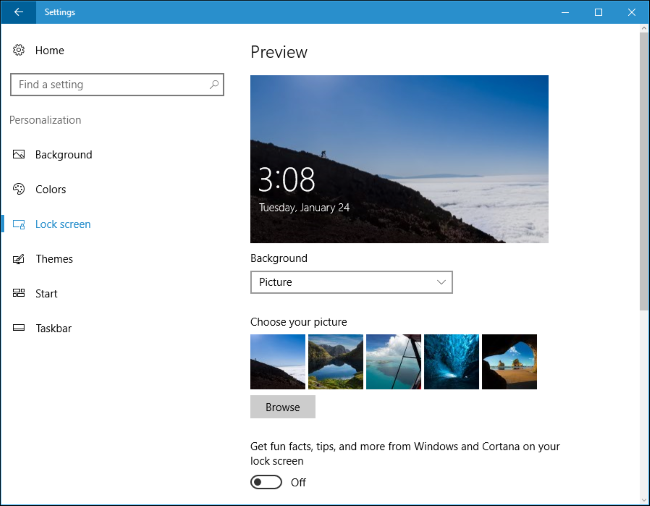Image resolution: width=650 pixels, height=506 pixels.
Task: Click the Home gear icon
Action: 19,50
